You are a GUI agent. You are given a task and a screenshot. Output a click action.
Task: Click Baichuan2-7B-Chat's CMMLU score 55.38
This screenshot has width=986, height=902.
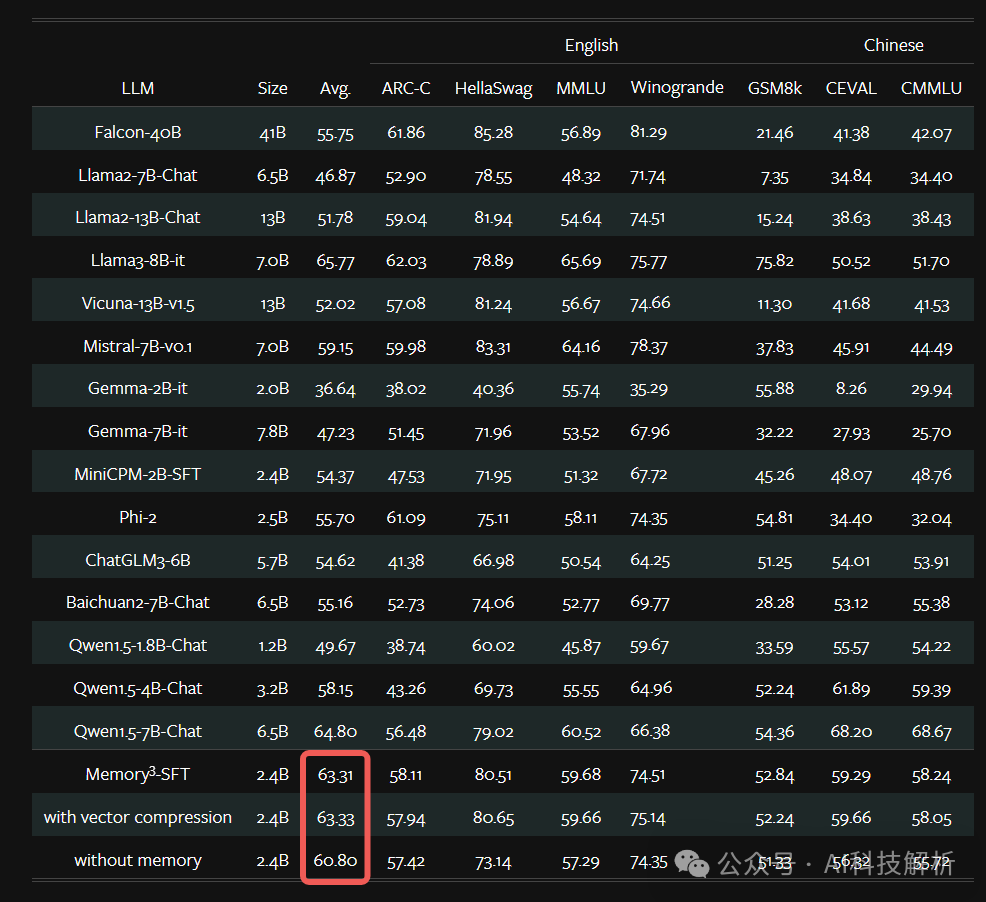931,604
